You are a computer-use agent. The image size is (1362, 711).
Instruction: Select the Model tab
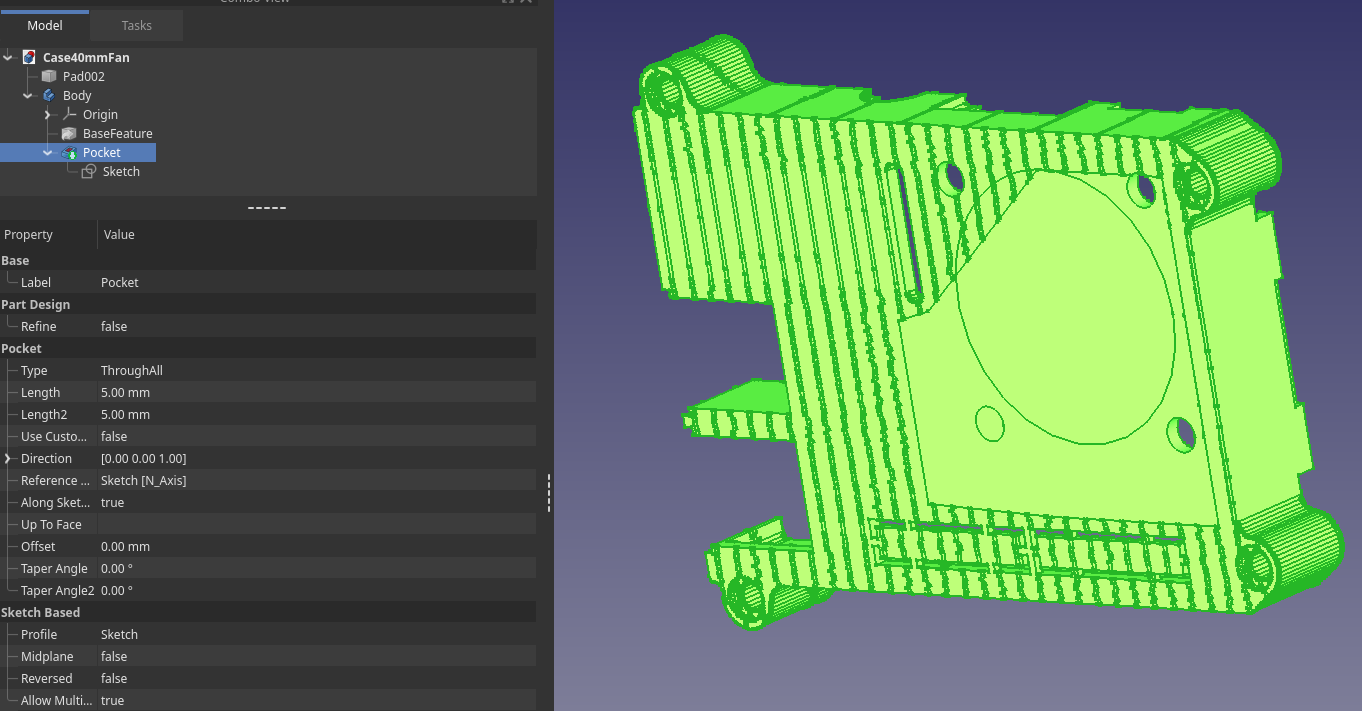[45, 25]
